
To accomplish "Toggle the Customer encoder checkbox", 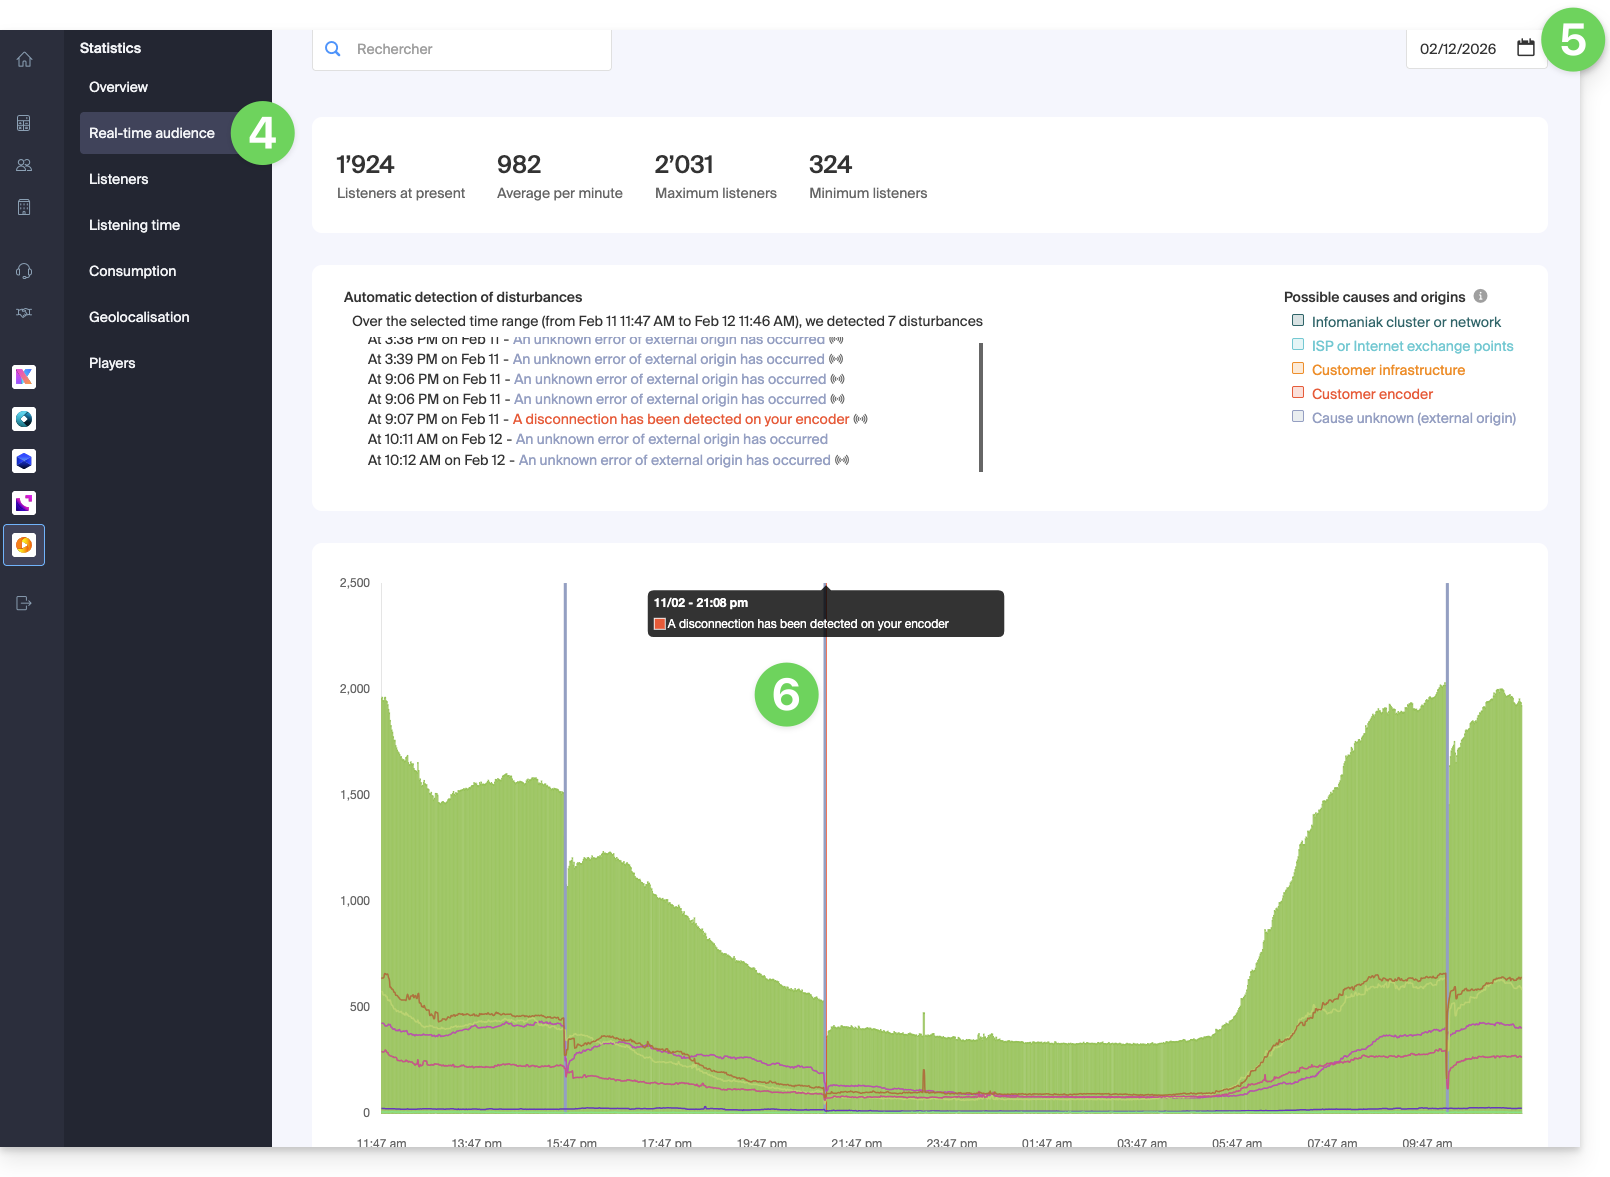I will coord(1298,393).
